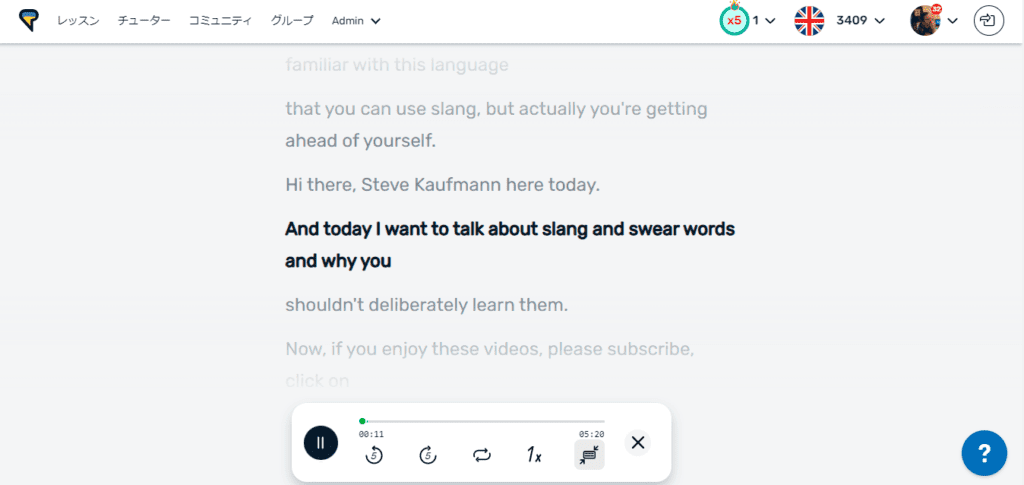Open the help question mark button
The image size is (1024, 485).
(x=984, y=454)
